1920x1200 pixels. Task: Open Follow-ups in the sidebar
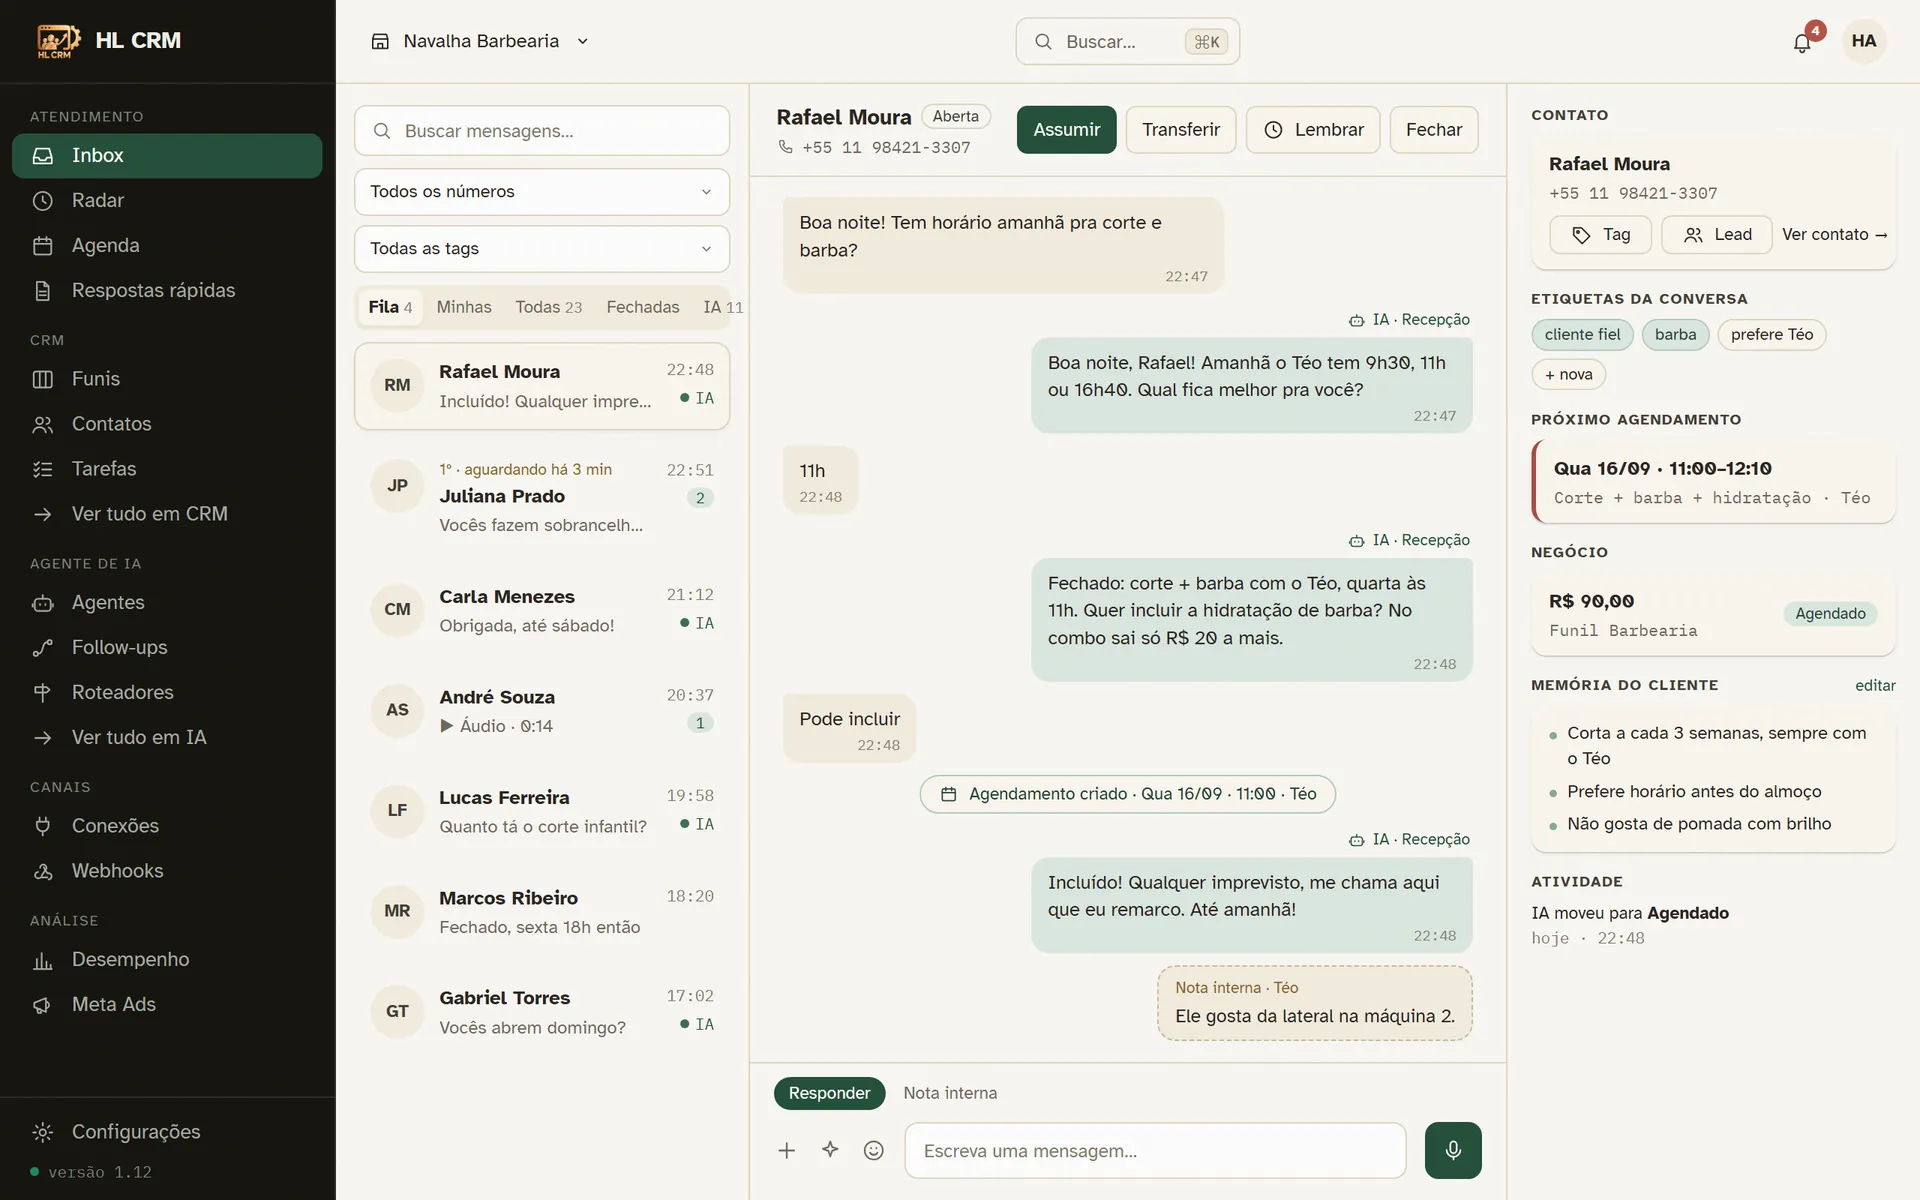pyautogui.click(x=167, y=647)
